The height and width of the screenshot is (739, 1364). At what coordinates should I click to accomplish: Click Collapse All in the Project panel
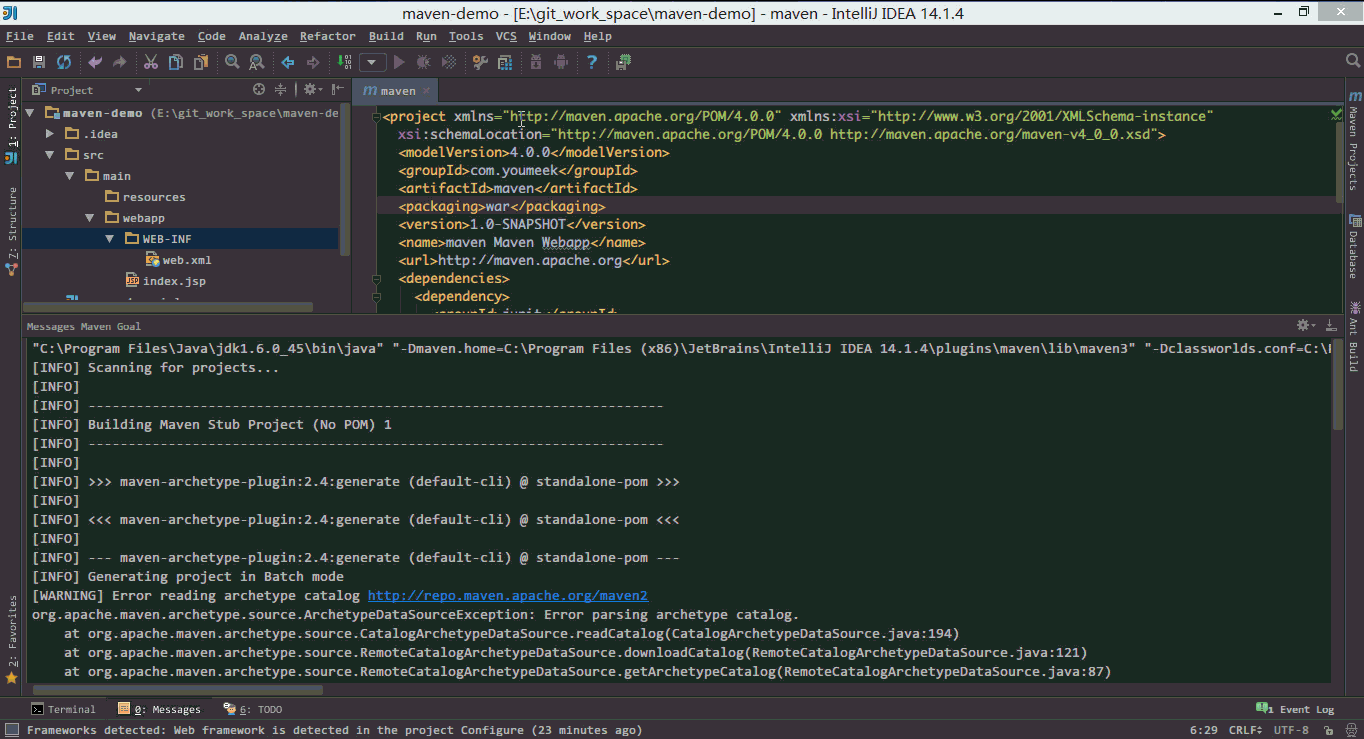pyautogui.click(x=281, y=90)
